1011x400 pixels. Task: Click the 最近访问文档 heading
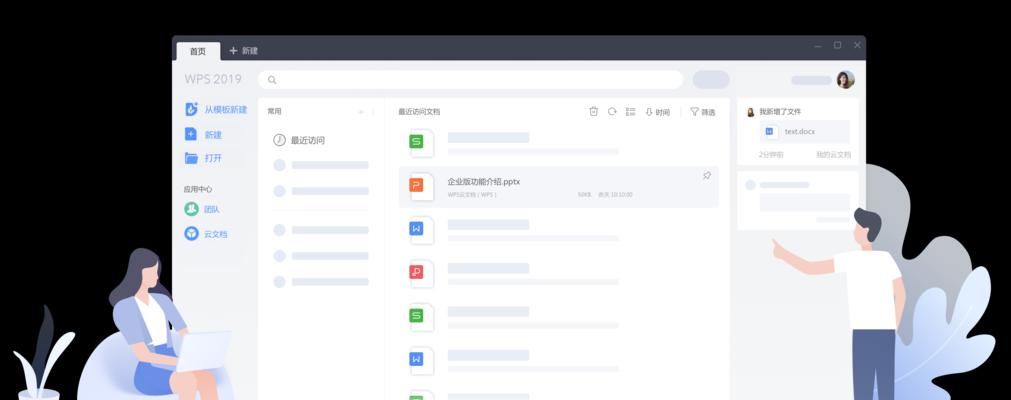419,112
